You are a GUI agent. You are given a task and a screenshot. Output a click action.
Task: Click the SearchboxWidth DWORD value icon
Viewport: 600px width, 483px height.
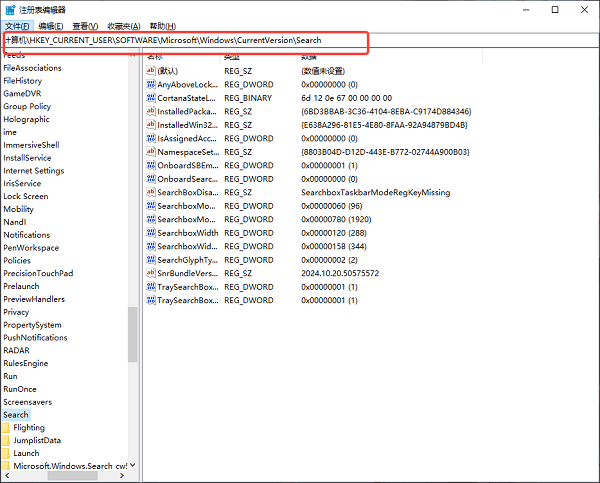151,233
